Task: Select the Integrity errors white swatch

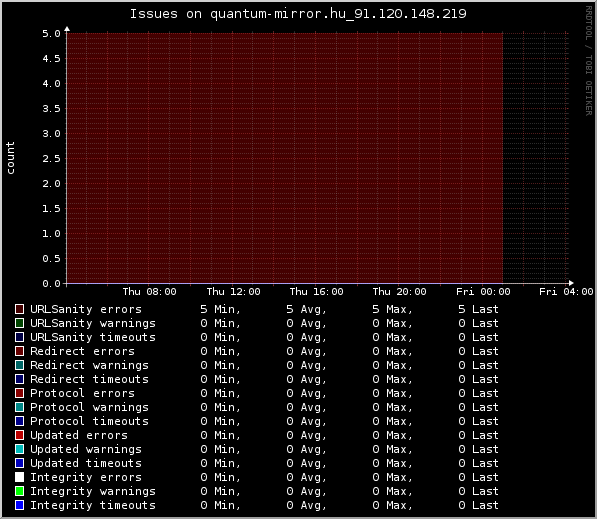Action: (19, 477)
